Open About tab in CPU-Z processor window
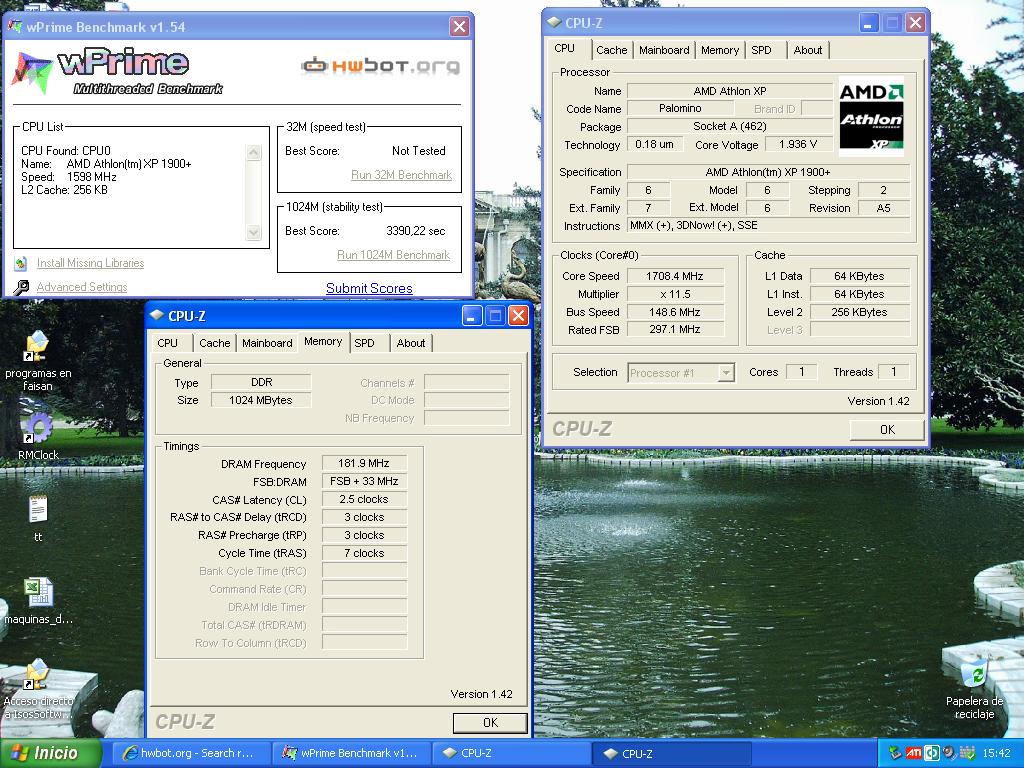1024x768 pixels. pyautogui.click(x=808, y=50)
